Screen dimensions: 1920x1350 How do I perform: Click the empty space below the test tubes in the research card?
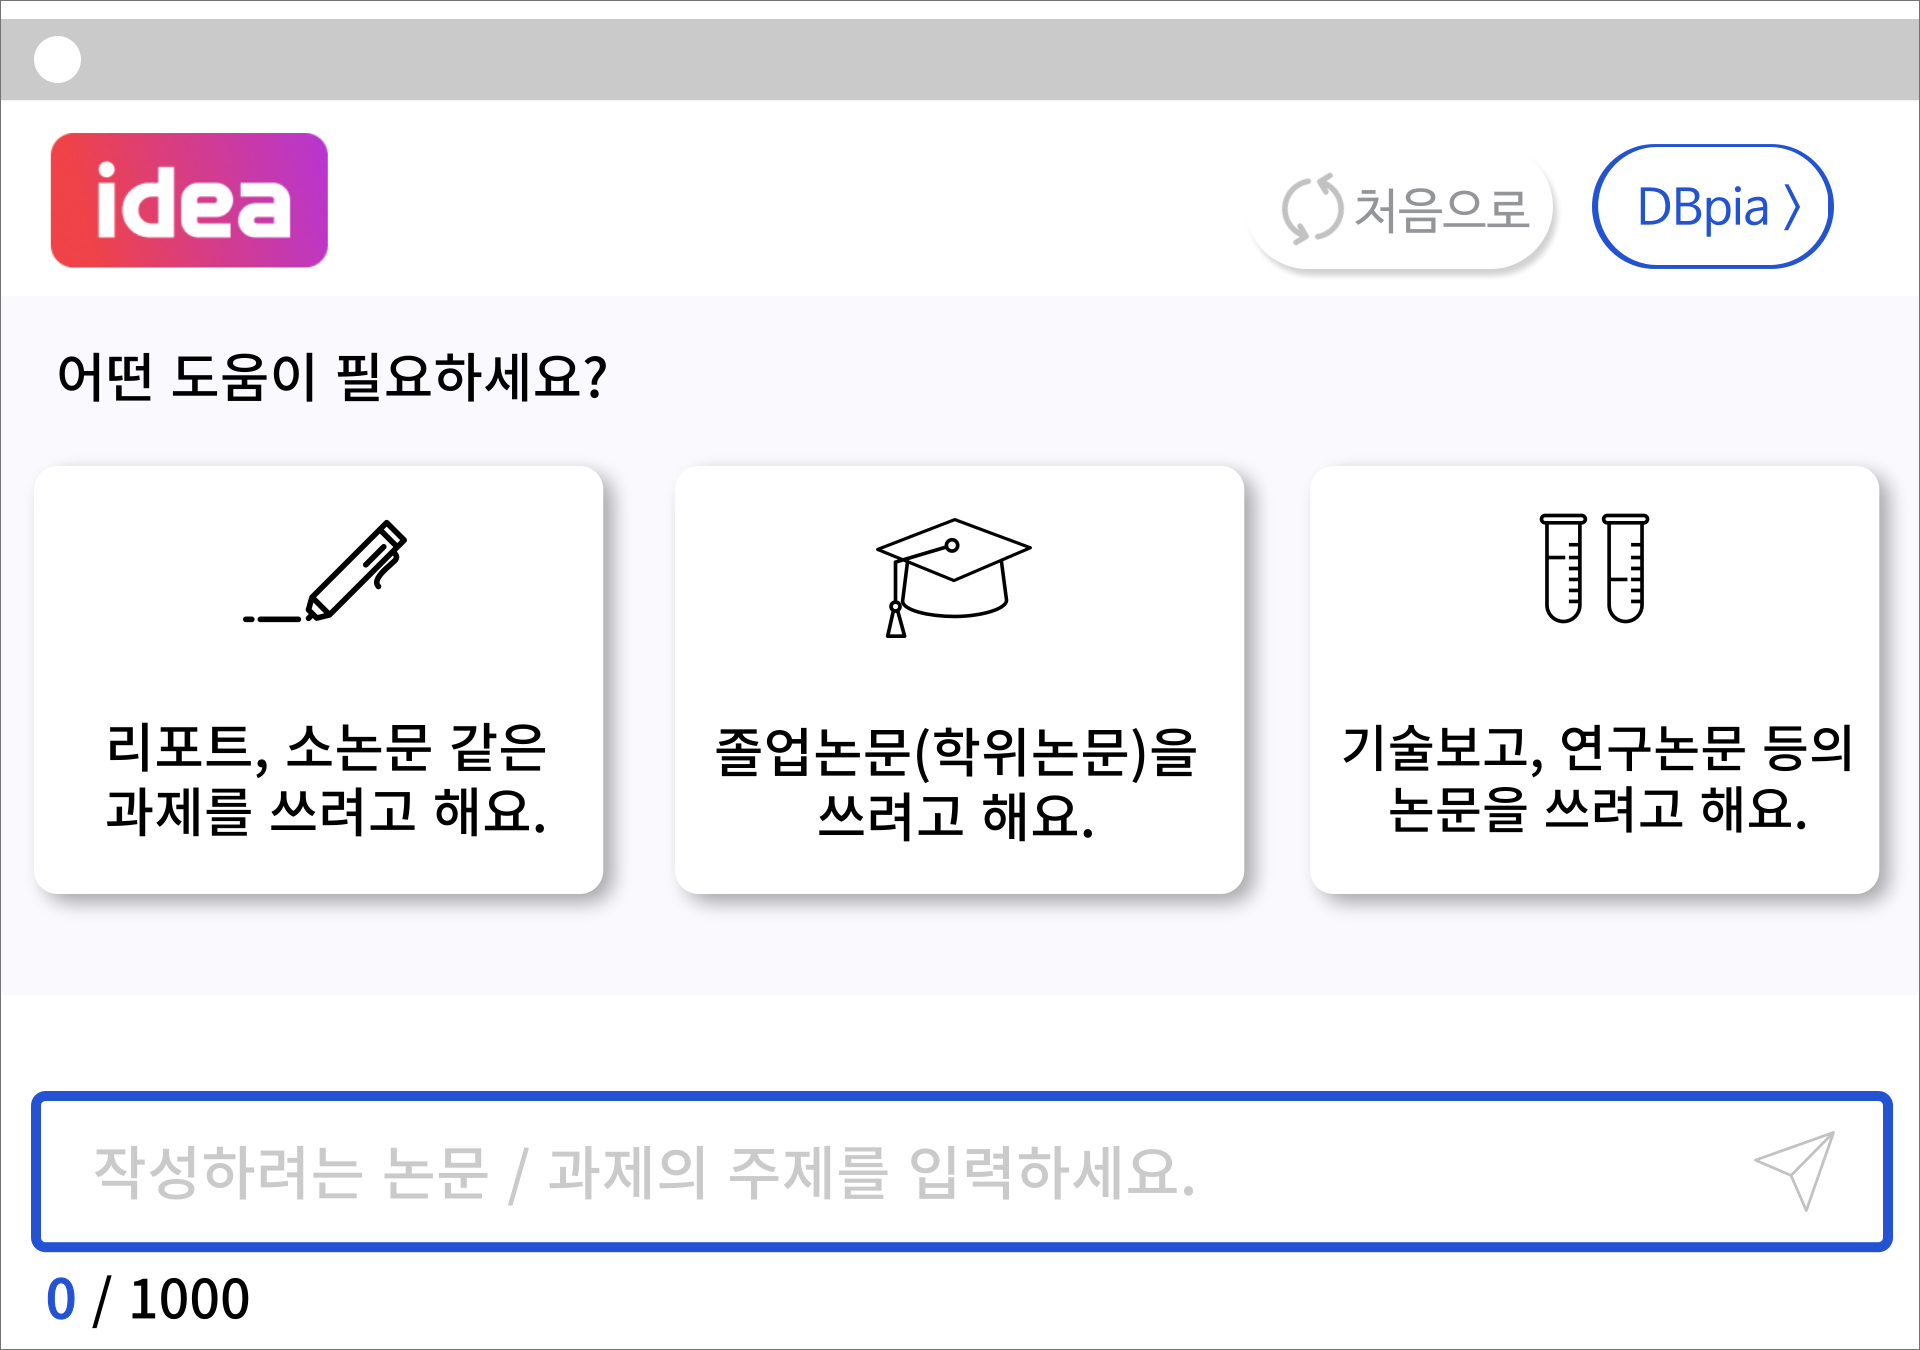(x=1594, y=672)
